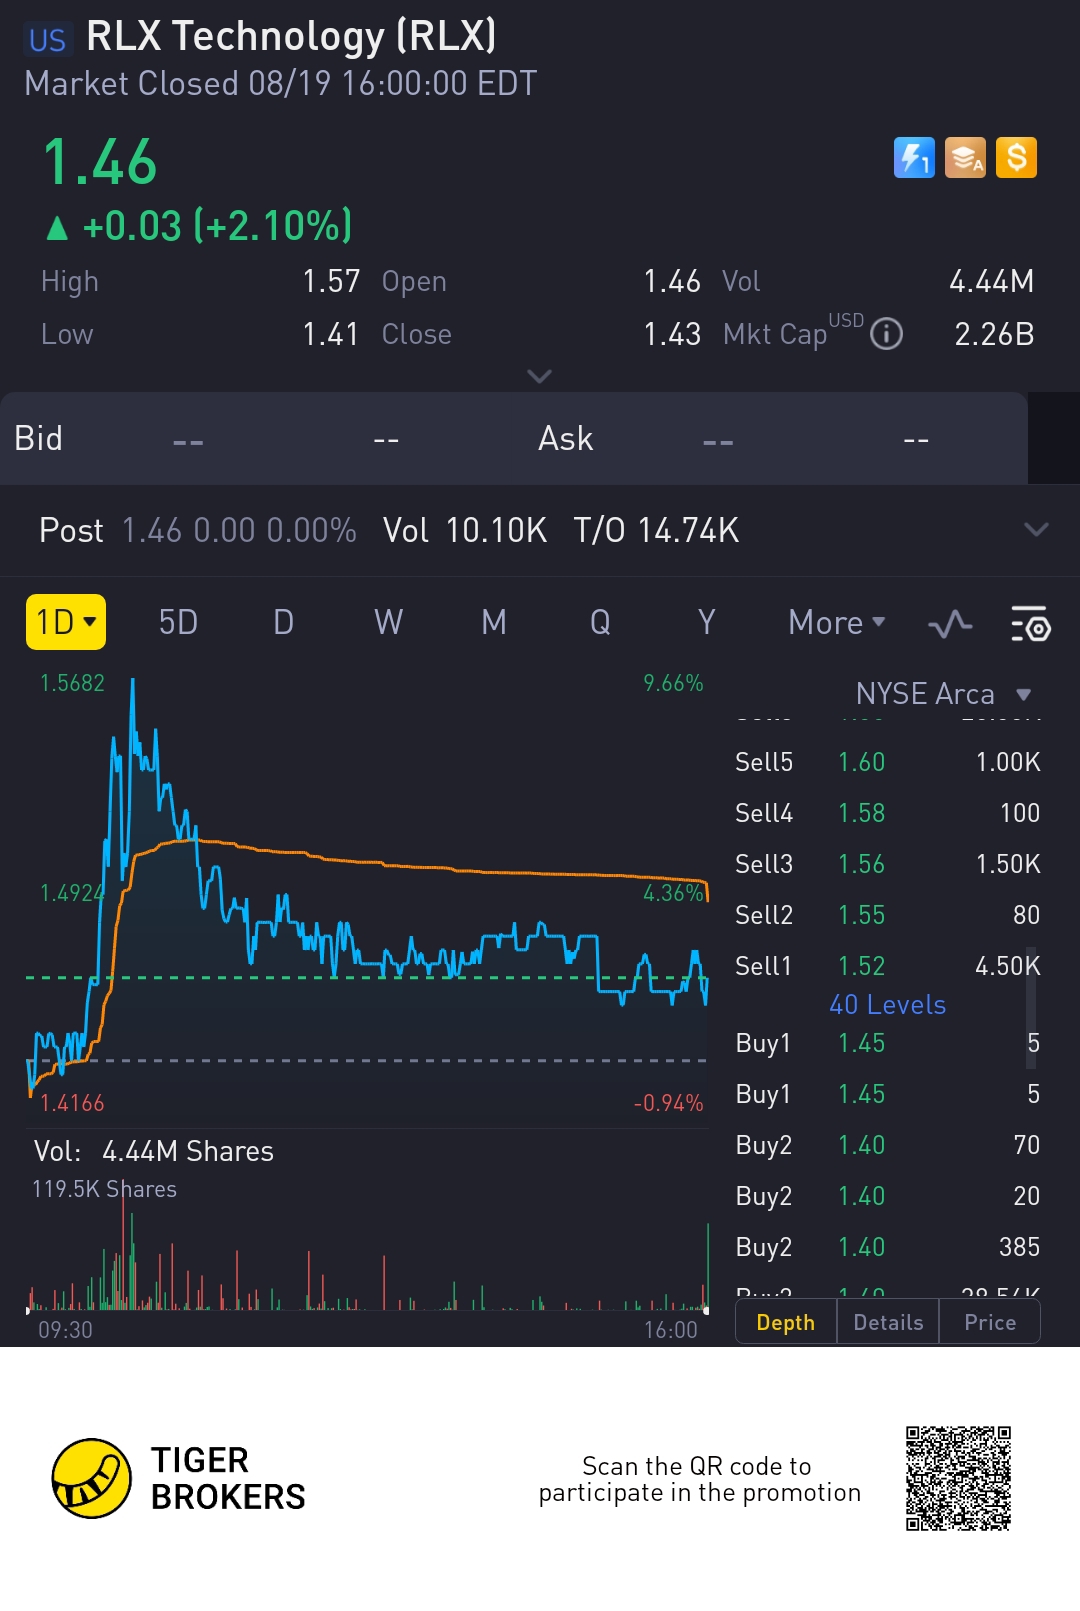1080x1611 pixels.
Task: Tap the yellow dollar sign icon
Action: (1016, 158)
